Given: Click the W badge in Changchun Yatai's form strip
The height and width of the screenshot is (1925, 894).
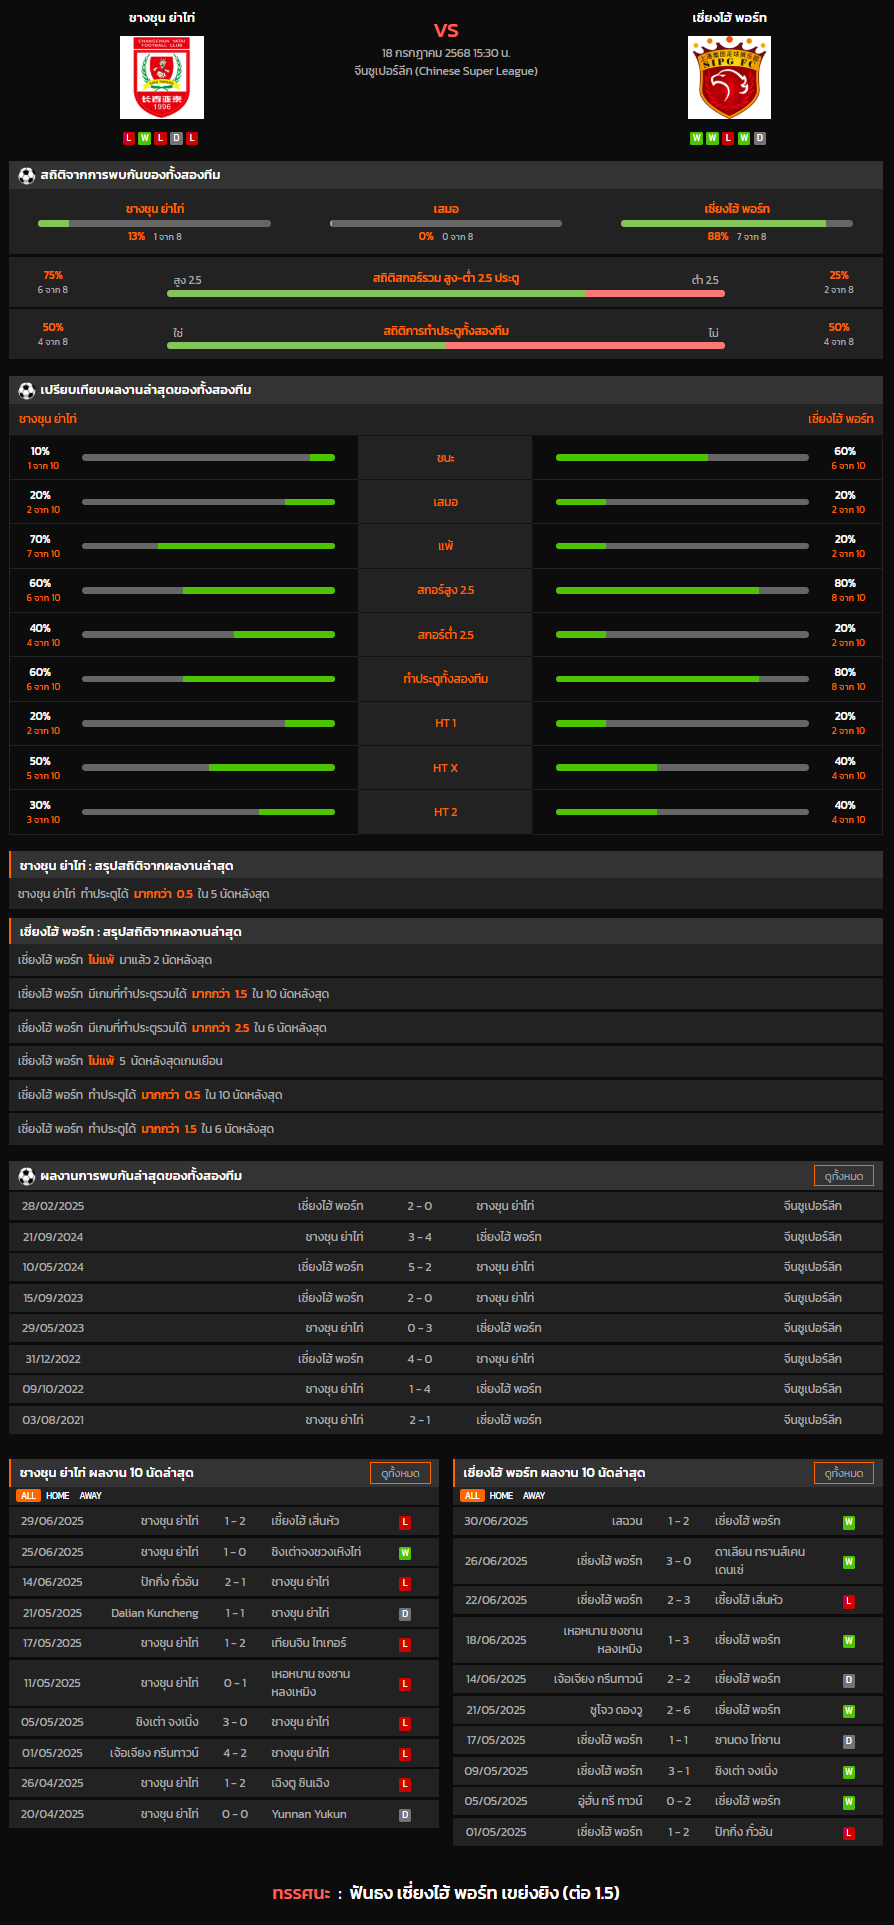Looking at the screenshot, I should 145,138.
